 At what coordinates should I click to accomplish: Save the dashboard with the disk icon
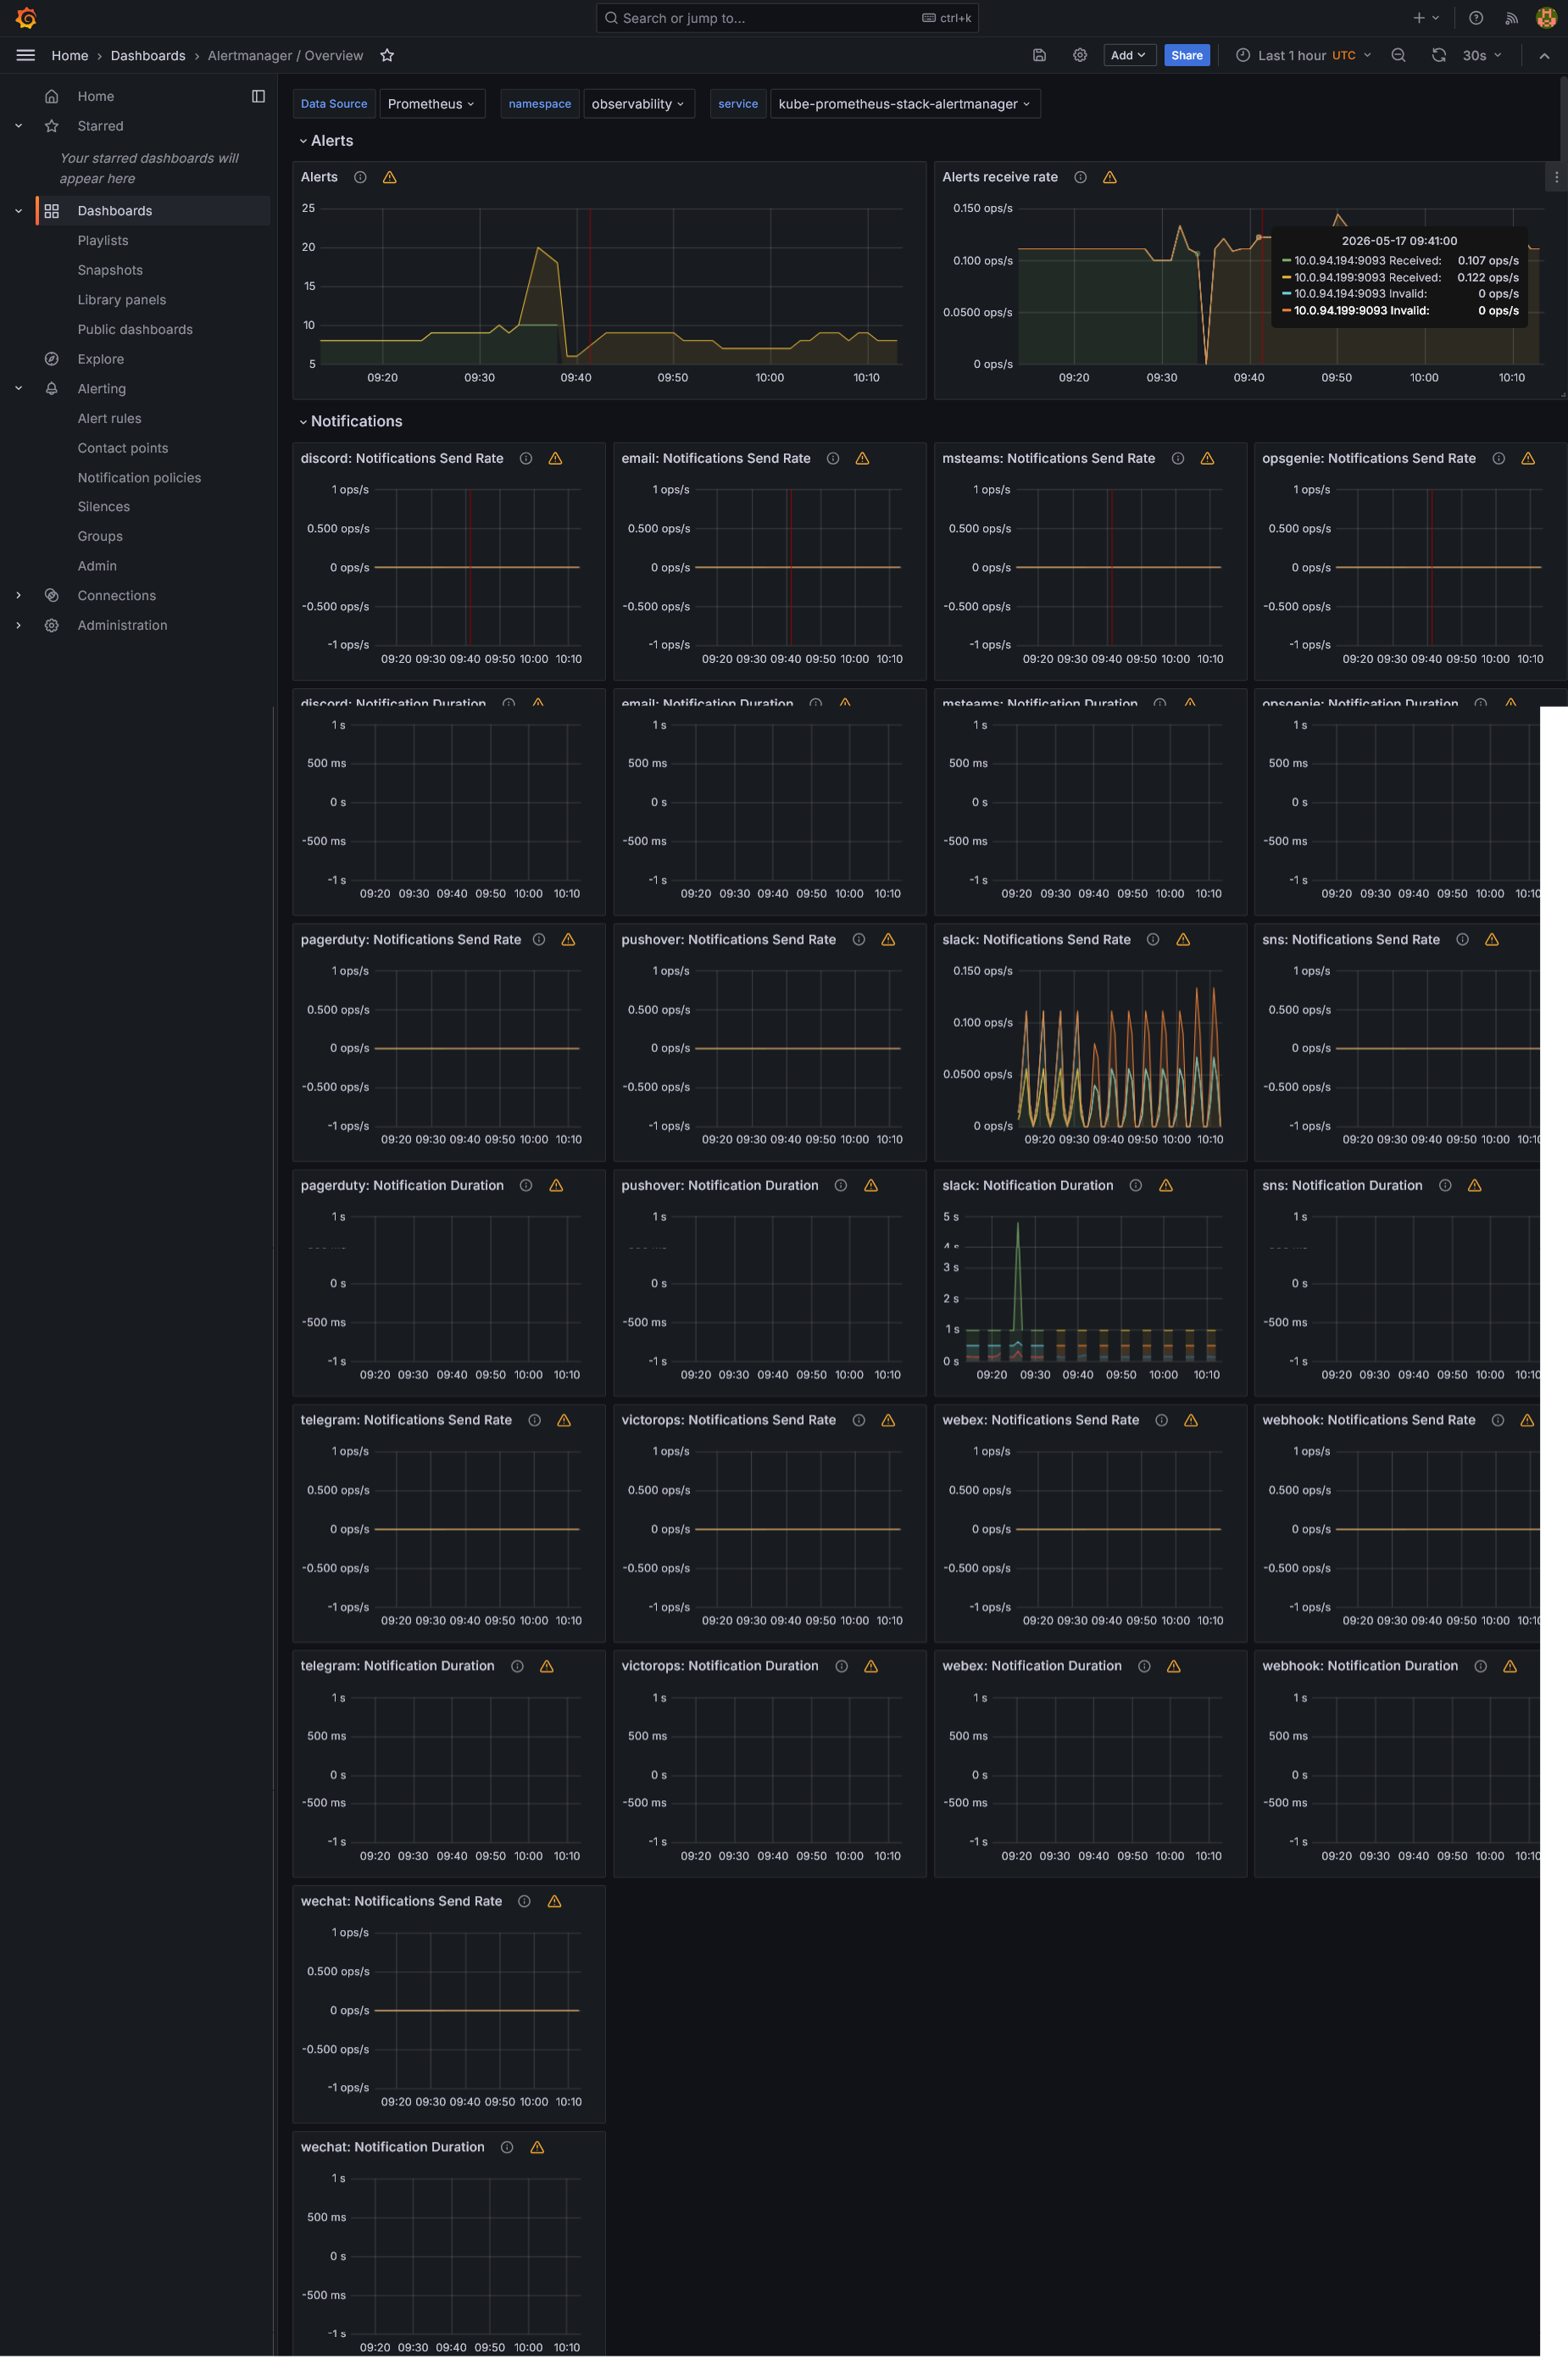pos(1039,55)
